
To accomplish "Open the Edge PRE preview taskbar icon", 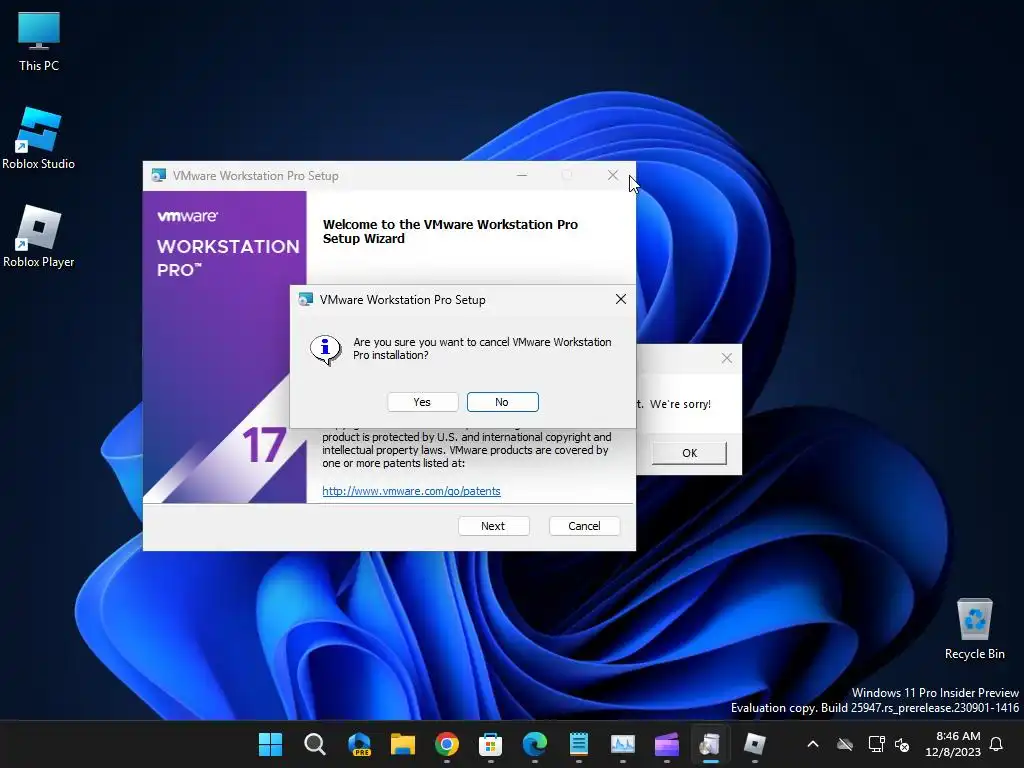I will pyautogui.click(x=359, y=744).
